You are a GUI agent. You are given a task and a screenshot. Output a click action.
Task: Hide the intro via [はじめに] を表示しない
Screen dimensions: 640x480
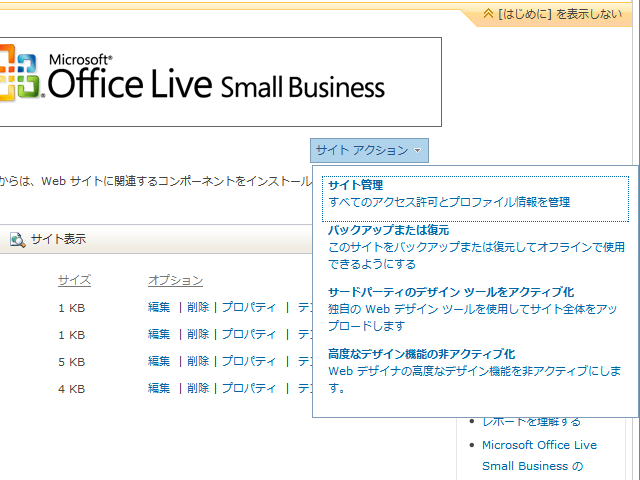(x=560, y=14)
